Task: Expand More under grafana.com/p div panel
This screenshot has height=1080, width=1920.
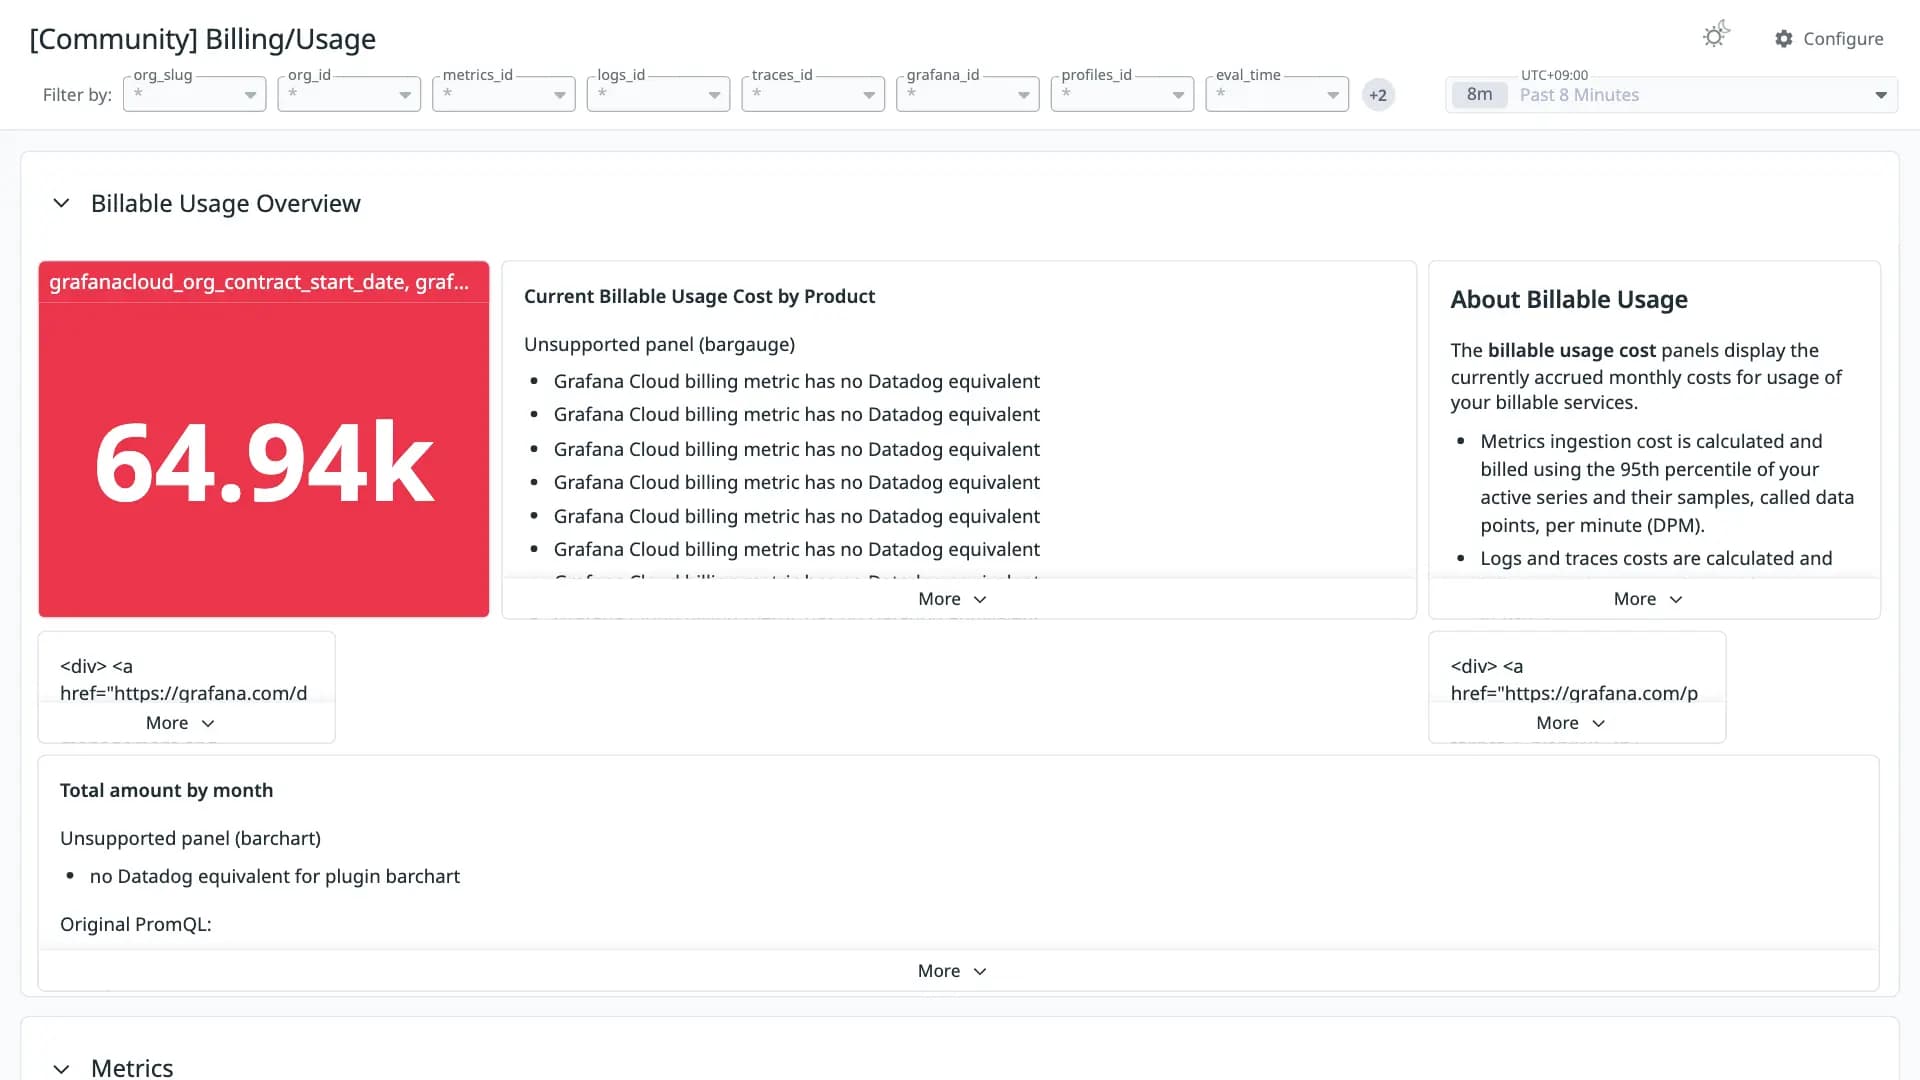Action: point(1571,723)
